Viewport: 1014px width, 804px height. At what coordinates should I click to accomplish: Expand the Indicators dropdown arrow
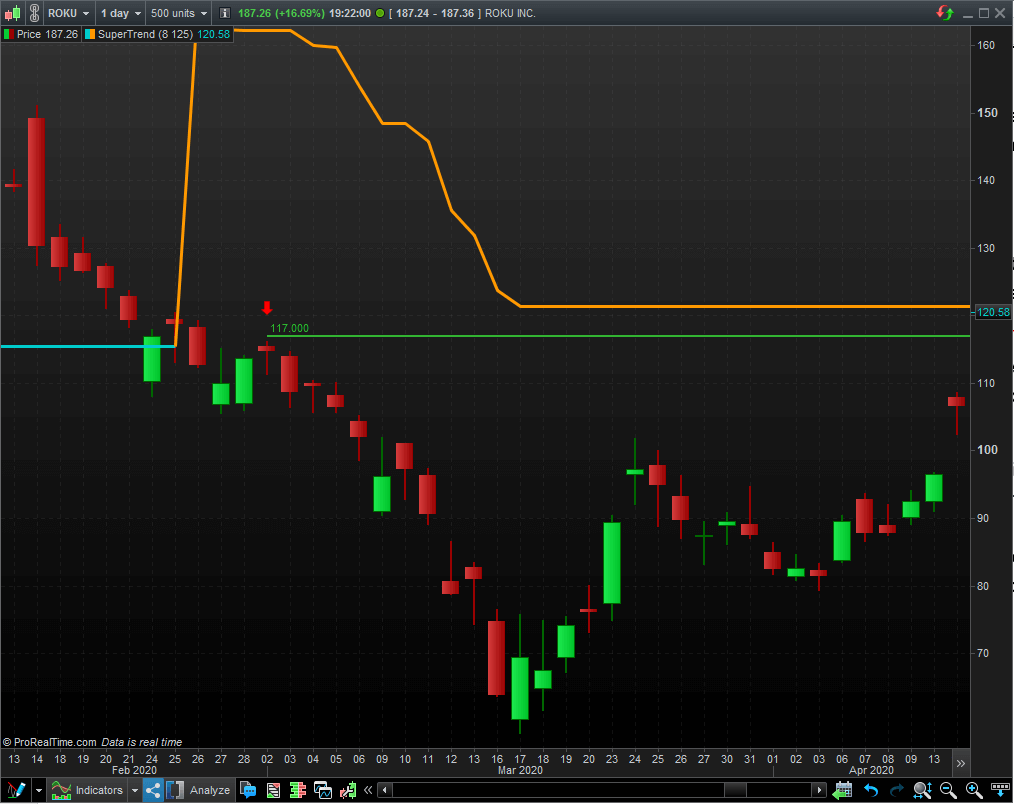pyautogui.click(x=135, y=790)
